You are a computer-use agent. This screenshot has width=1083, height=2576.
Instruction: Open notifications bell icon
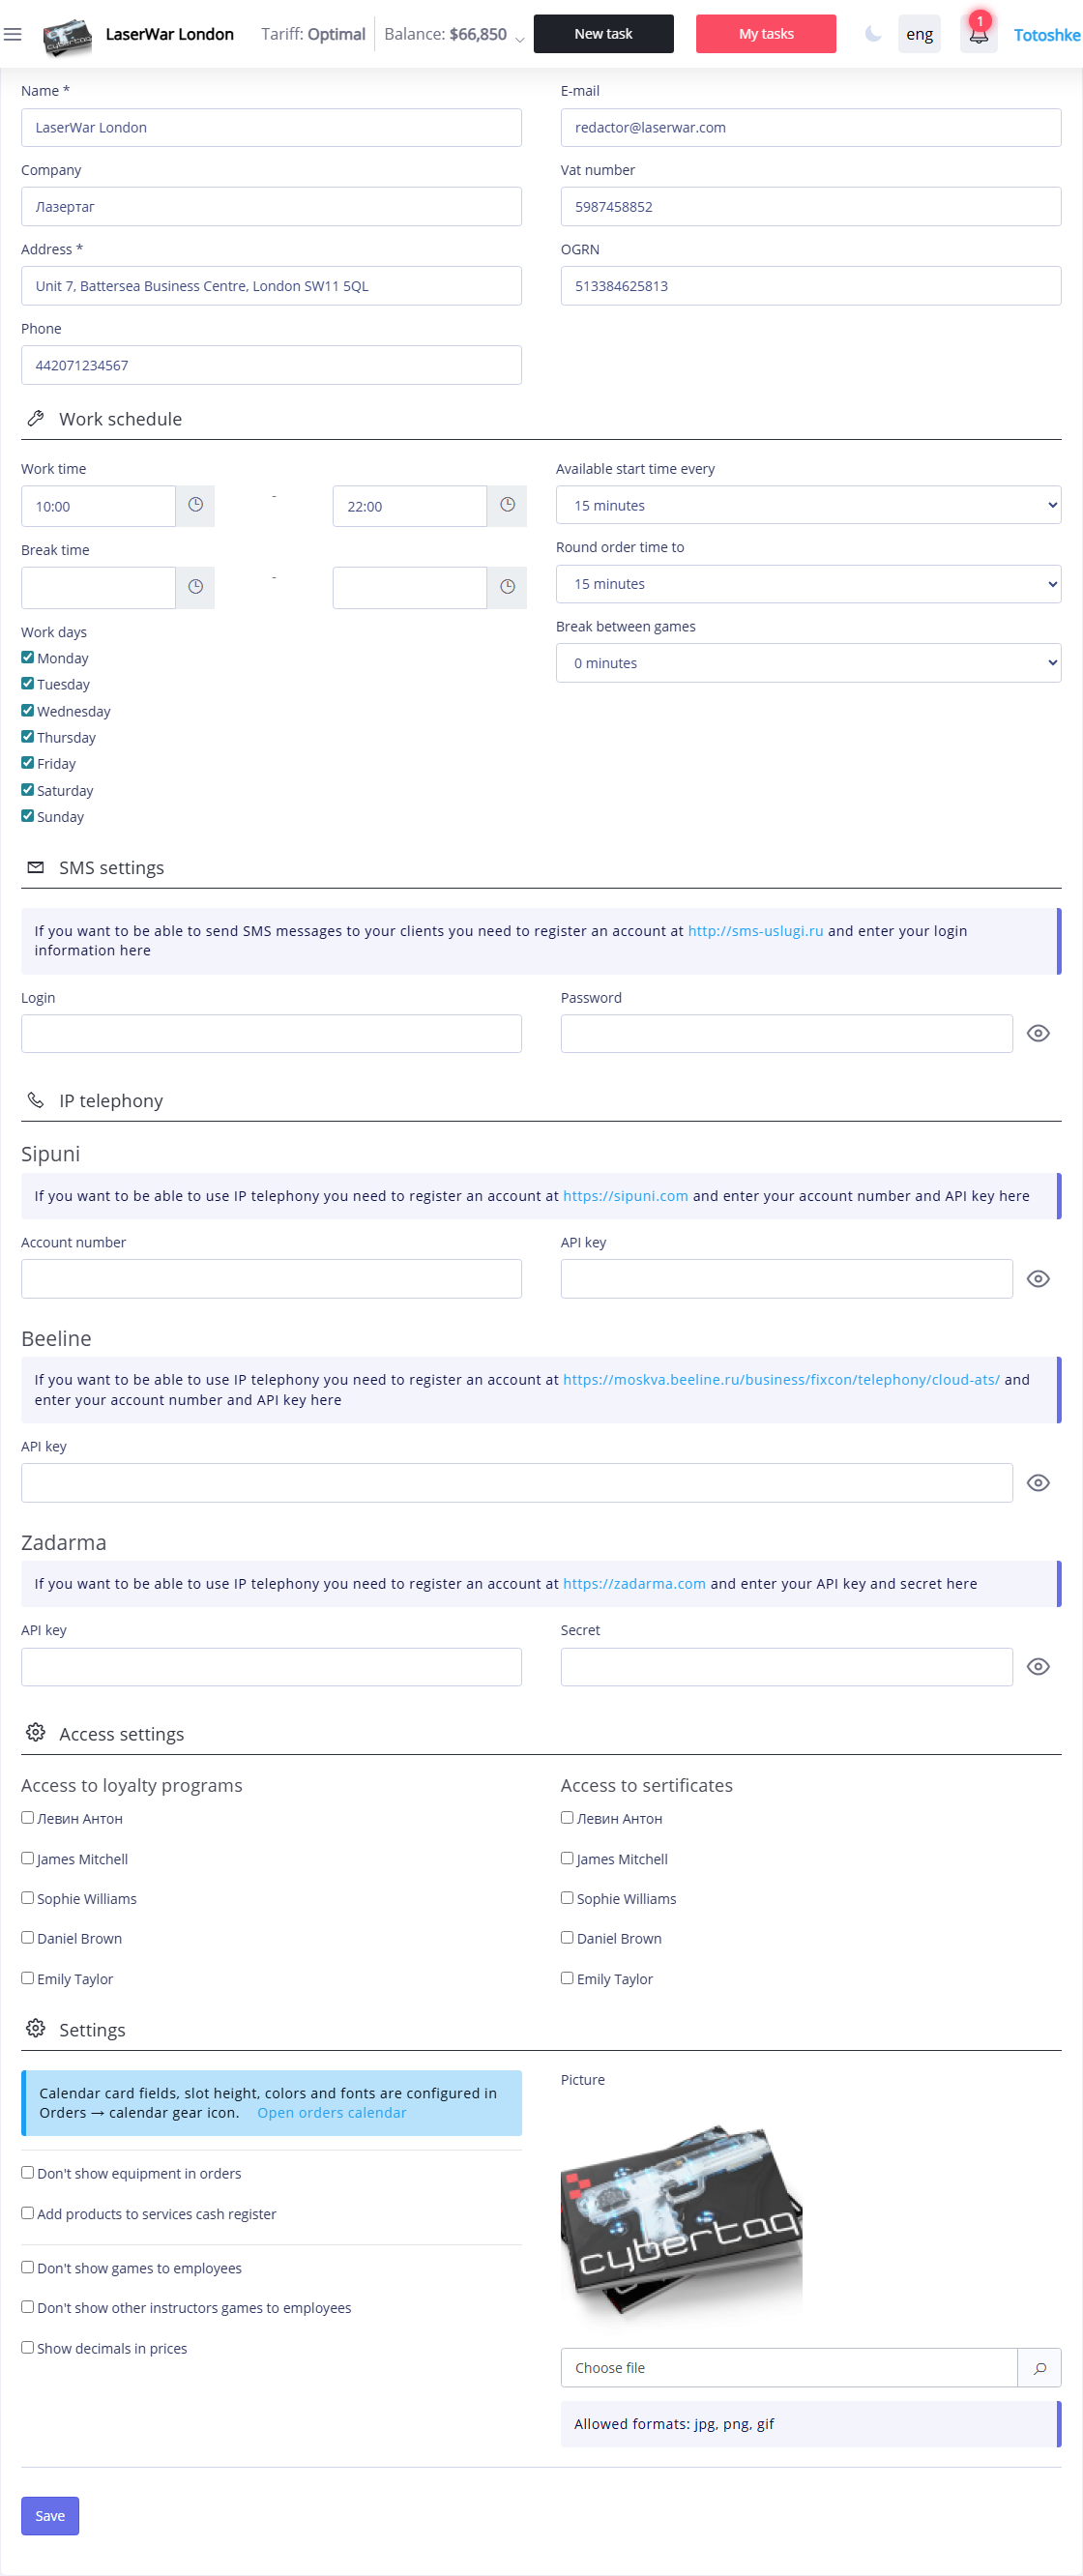coord(978,34)
